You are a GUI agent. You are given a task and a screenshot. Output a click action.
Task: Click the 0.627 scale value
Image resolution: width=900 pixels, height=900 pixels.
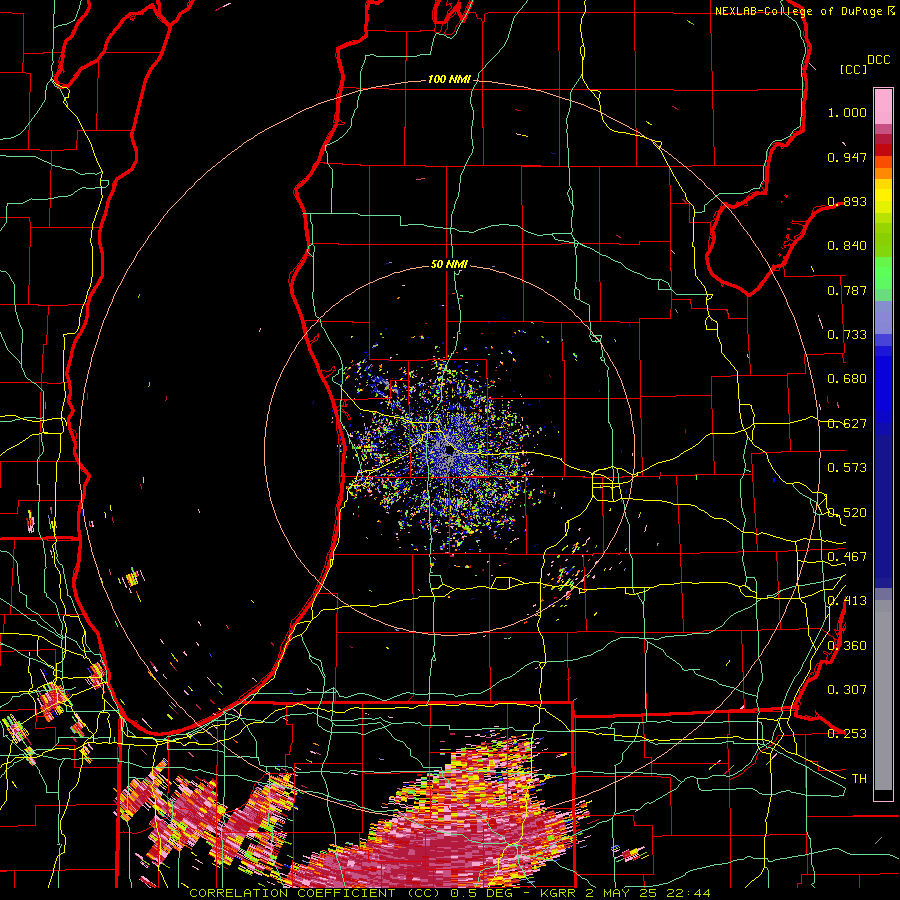847,424
